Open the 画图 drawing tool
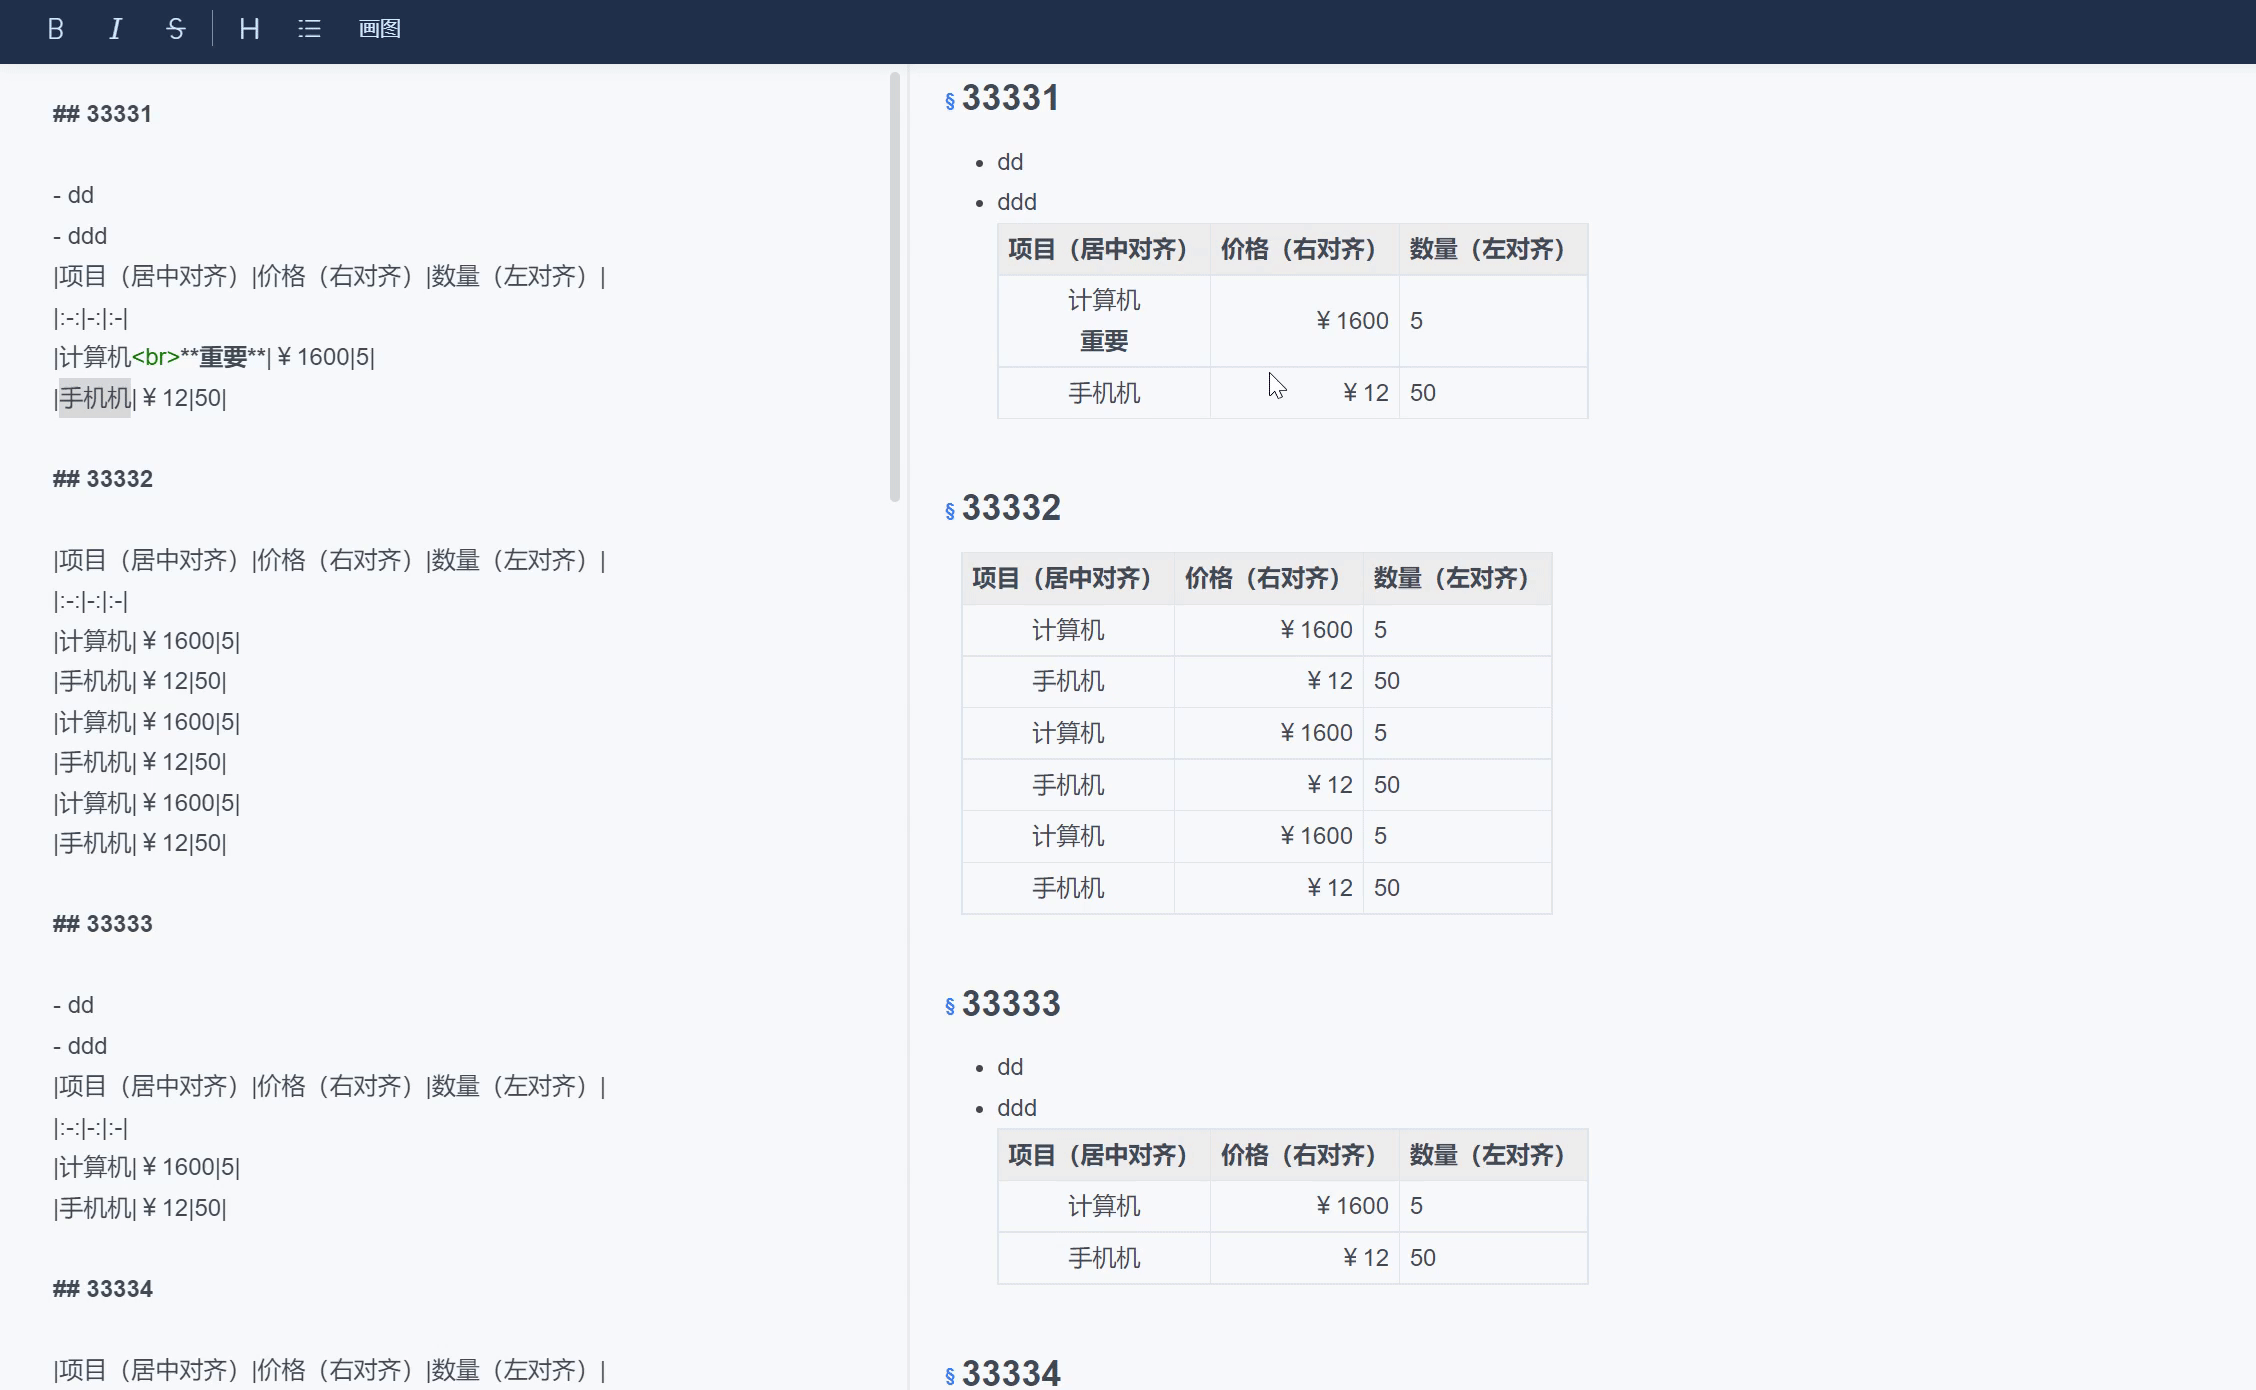 [379, 29]
